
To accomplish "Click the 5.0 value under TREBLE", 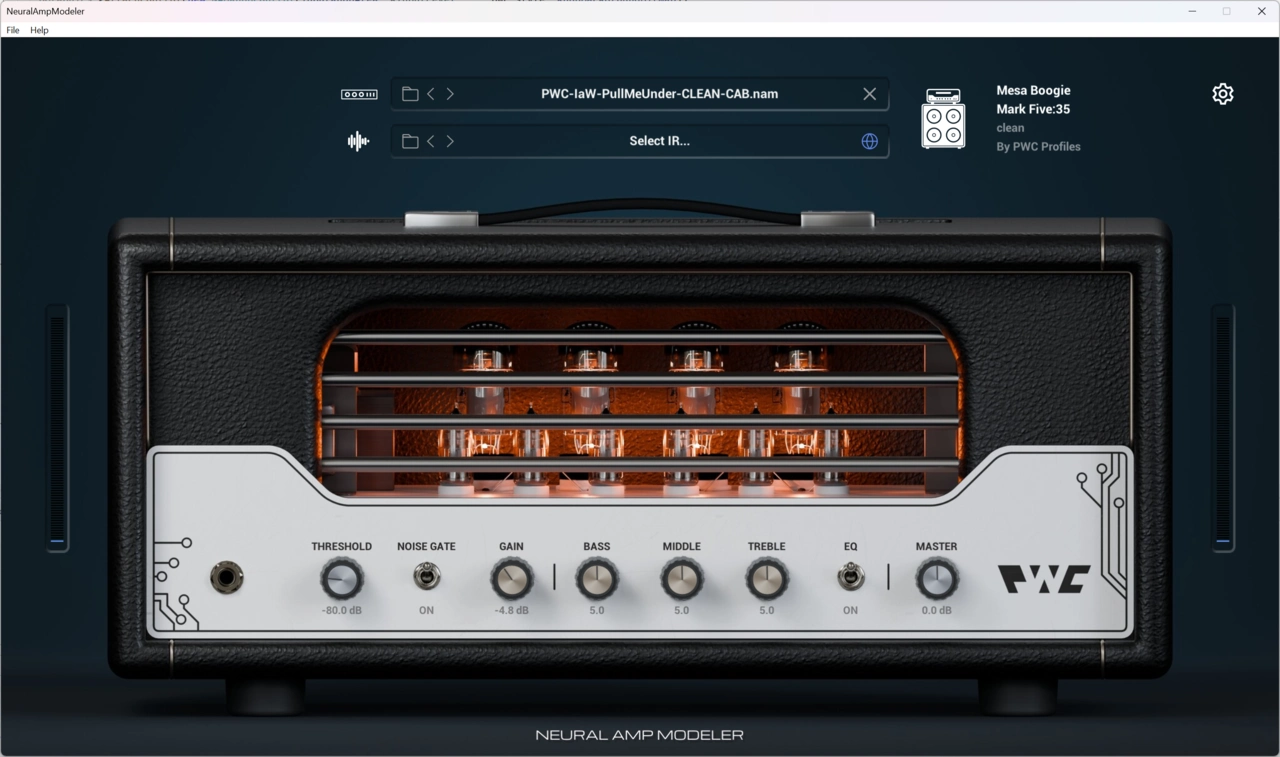I will click(767, 610).
